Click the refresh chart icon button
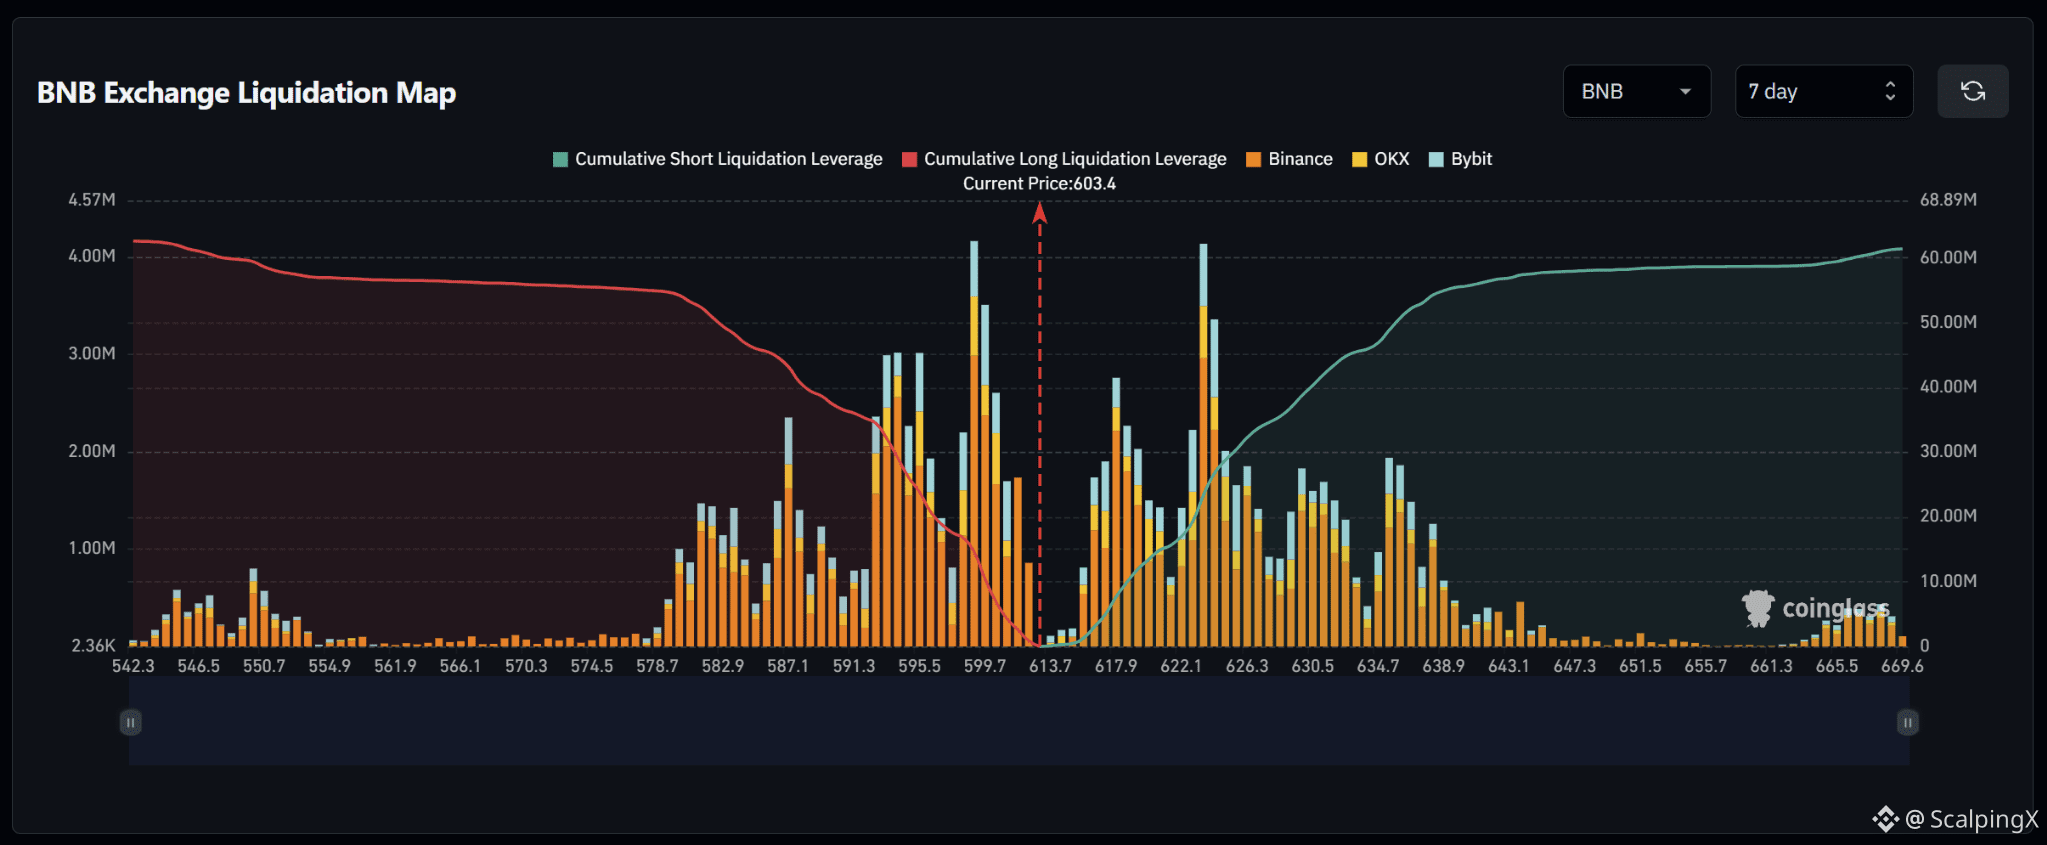 pyautogui.click(x=1972, y=92)
